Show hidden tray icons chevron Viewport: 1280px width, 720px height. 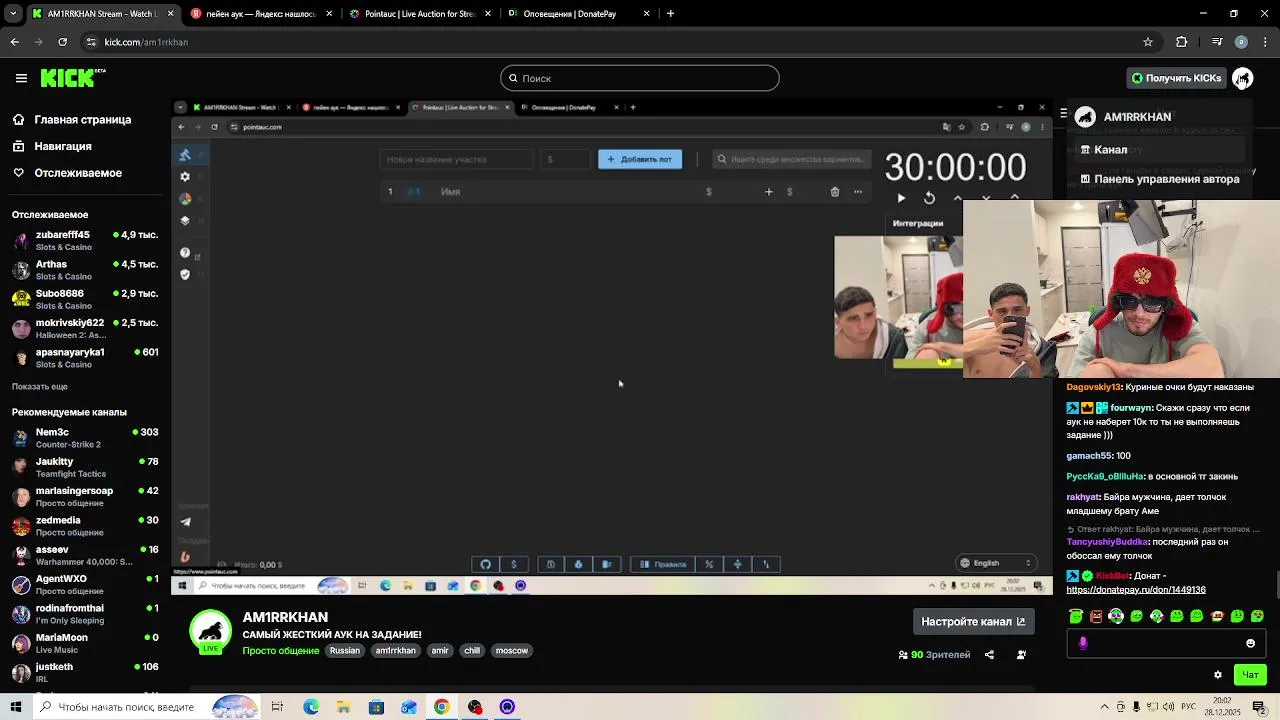(1107, 707)
